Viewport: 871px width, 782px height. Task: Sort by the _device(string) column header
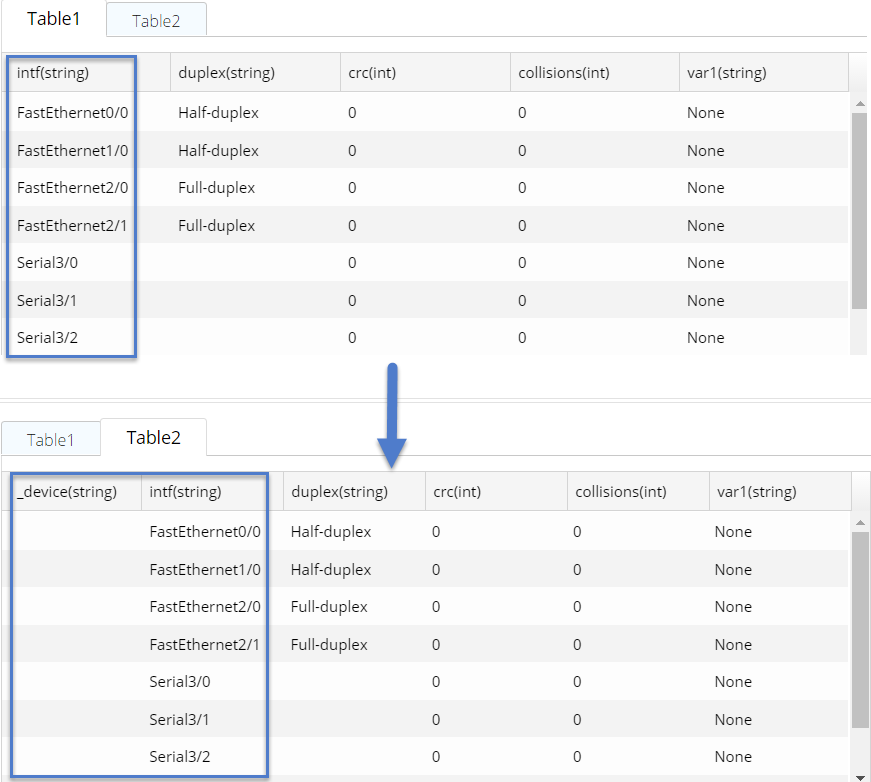tap(67, 492)
